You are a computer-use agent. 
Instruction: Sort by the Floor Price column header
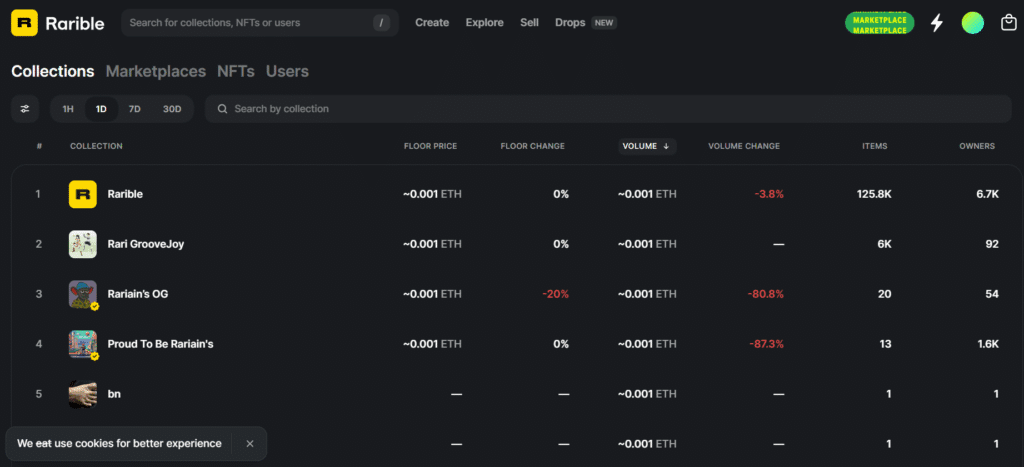click(430, 146)
